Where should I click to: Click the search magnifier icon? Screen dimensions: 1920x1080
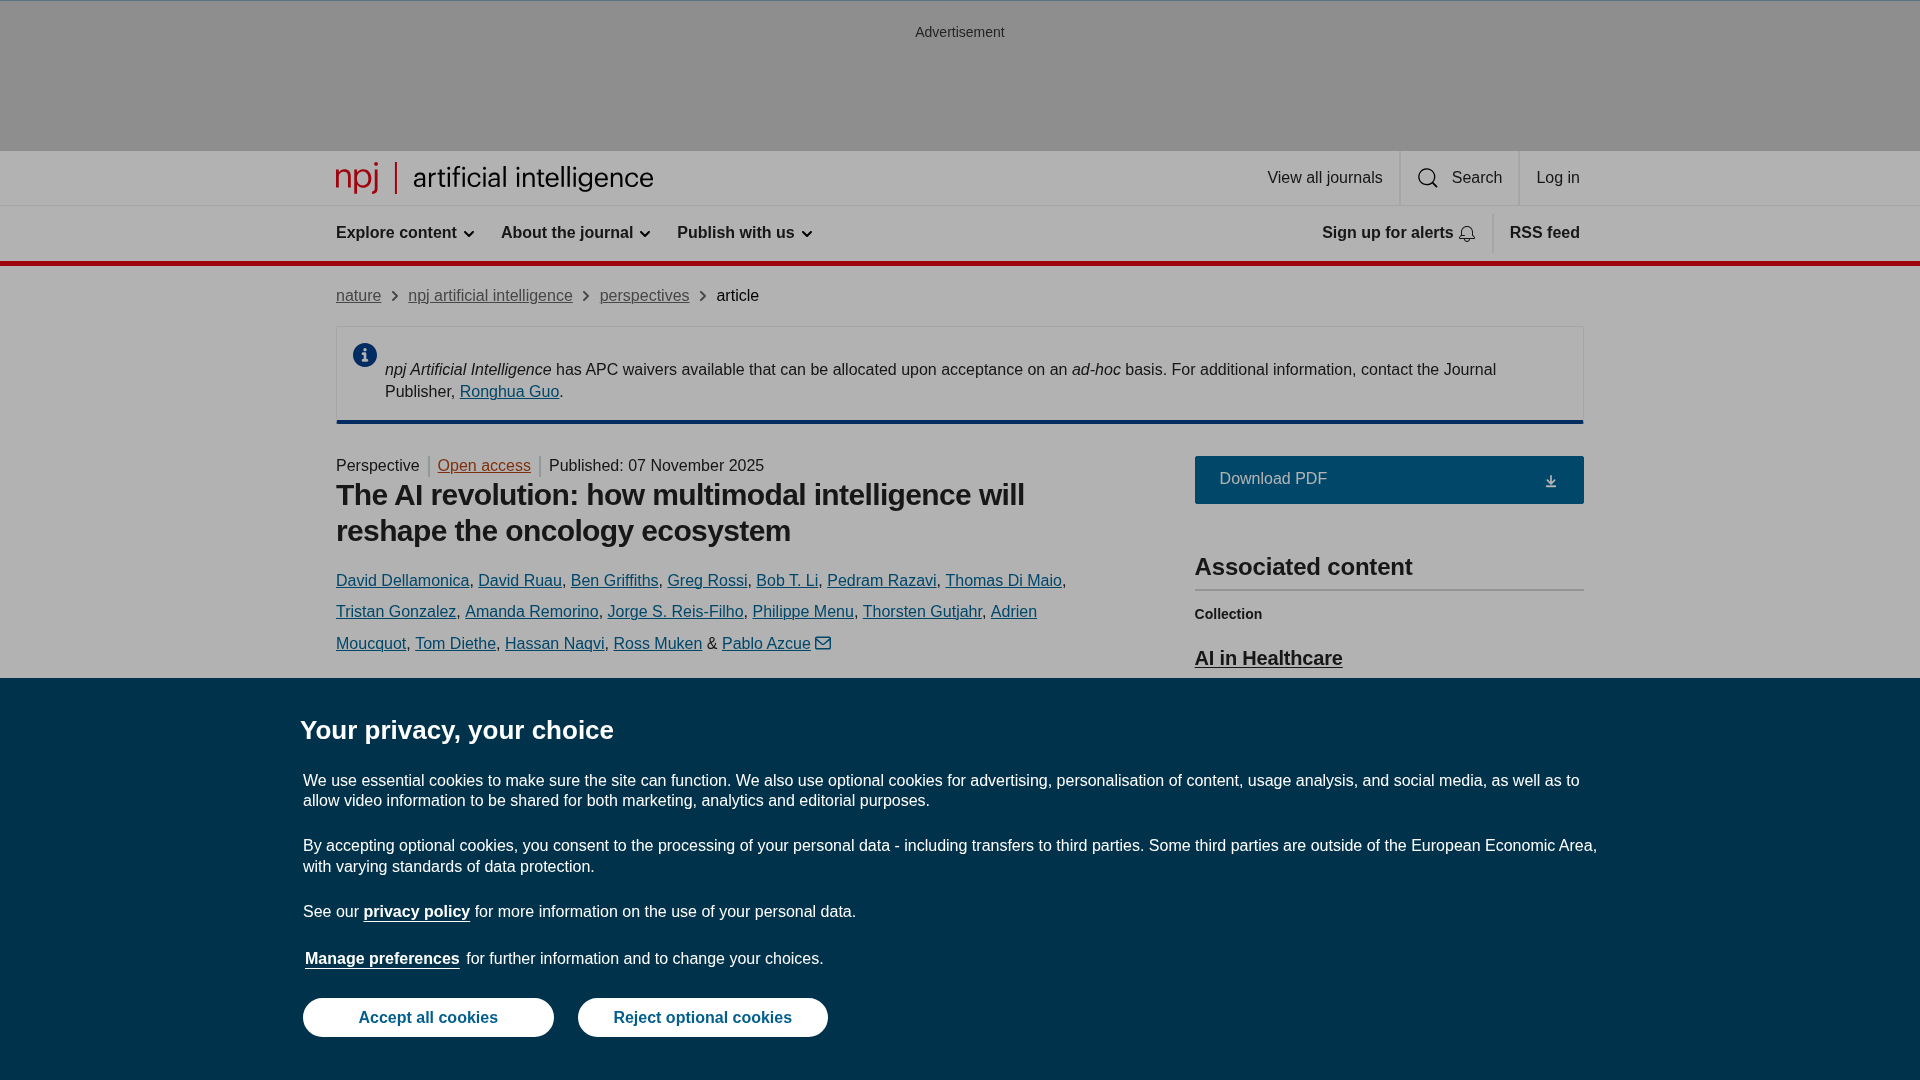coord(1427,178)
